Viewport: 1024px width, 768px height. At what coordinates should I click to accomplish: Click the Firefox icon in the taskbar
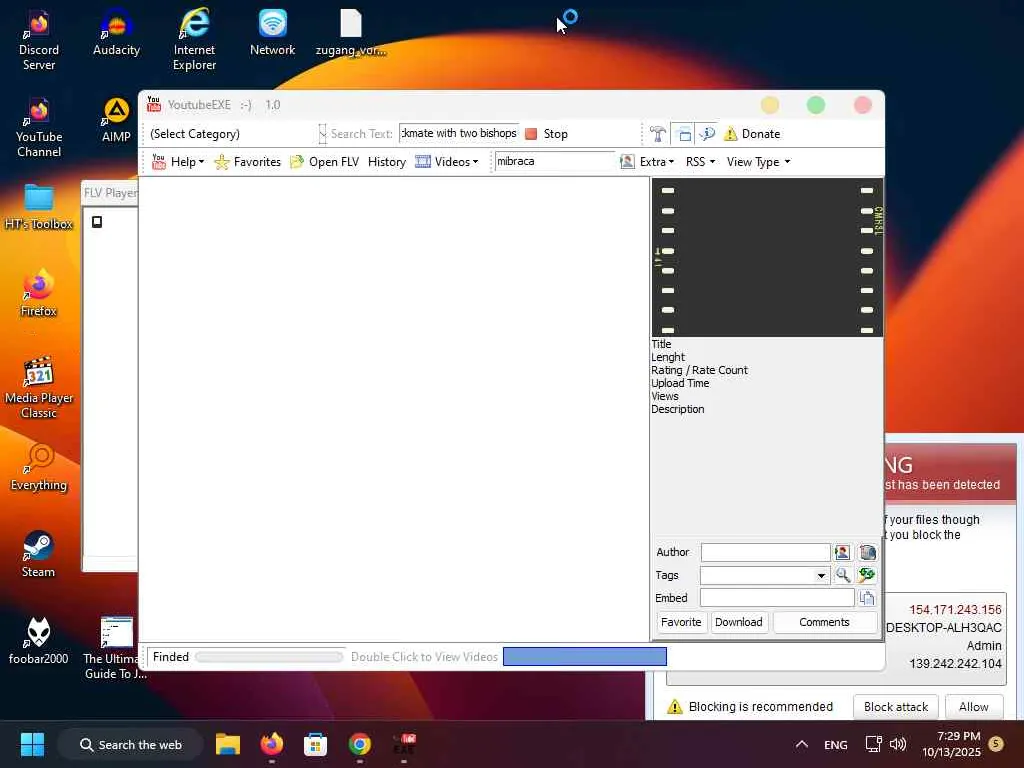[x=272, y=744]
